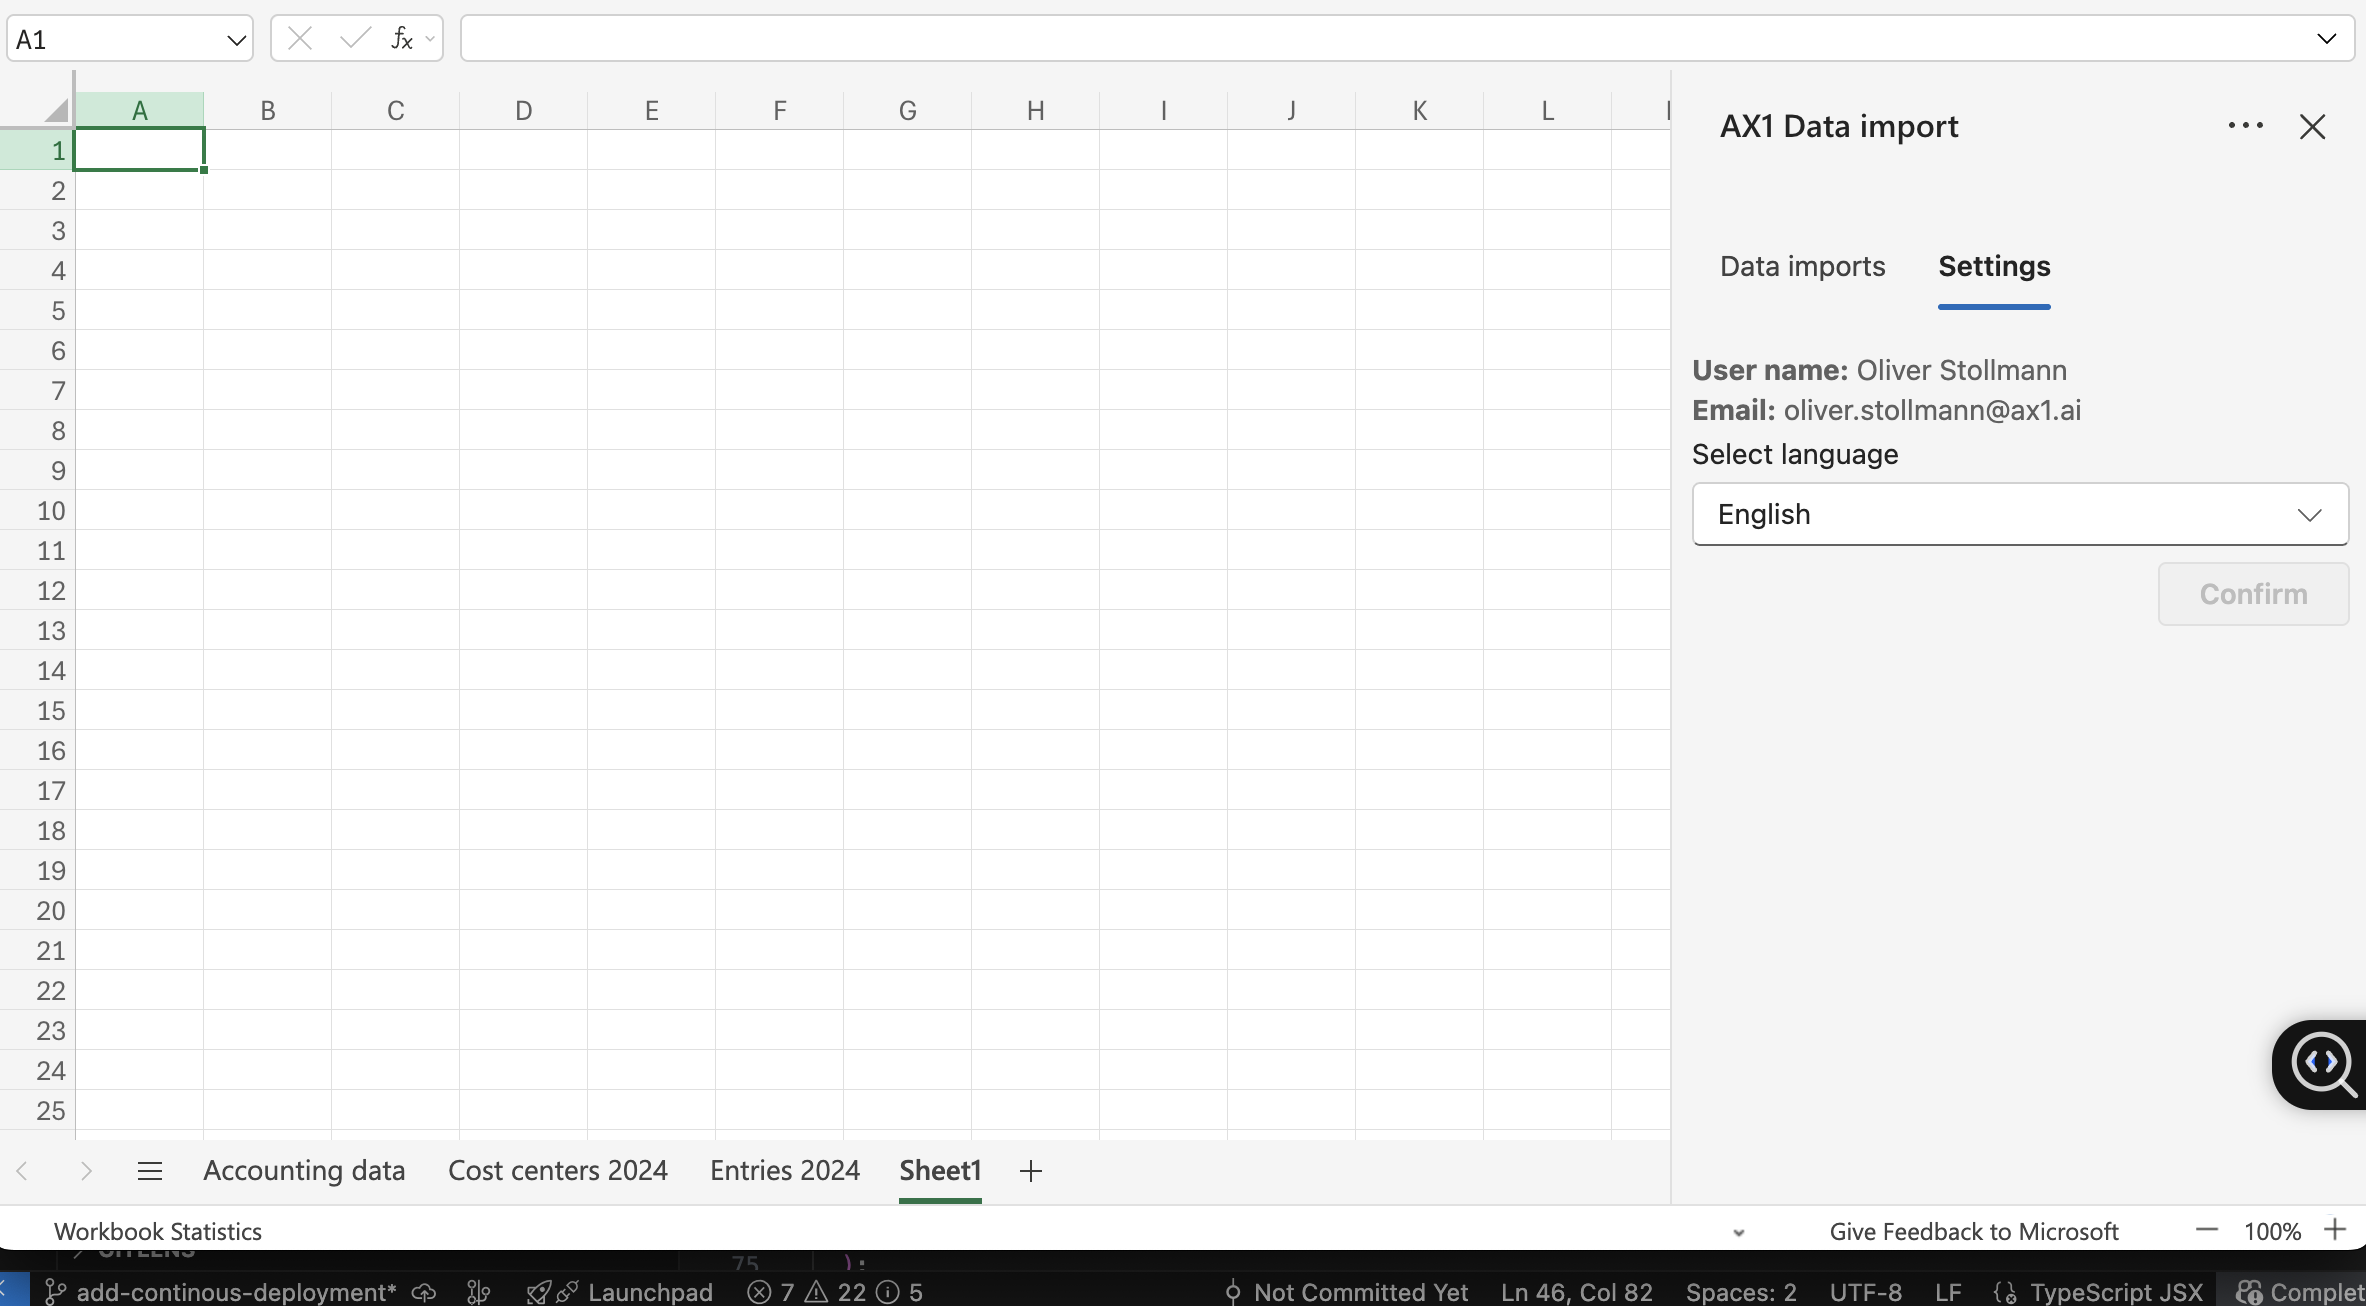Click the cancel entry X icon

click(x=299, y=39)
